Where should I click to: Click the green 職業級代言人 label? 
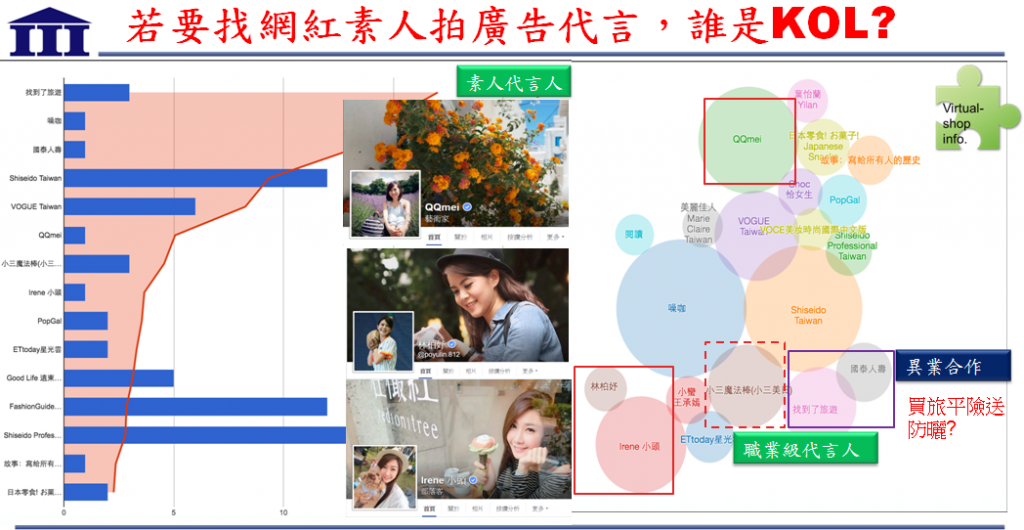point(805,449)
